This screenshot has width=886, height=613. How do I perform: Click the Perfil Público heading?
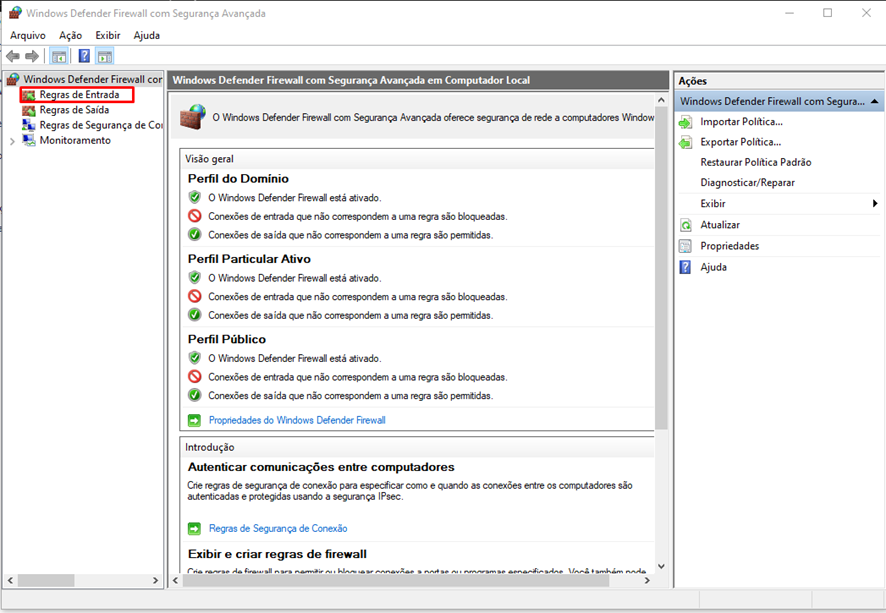point(227,339)
